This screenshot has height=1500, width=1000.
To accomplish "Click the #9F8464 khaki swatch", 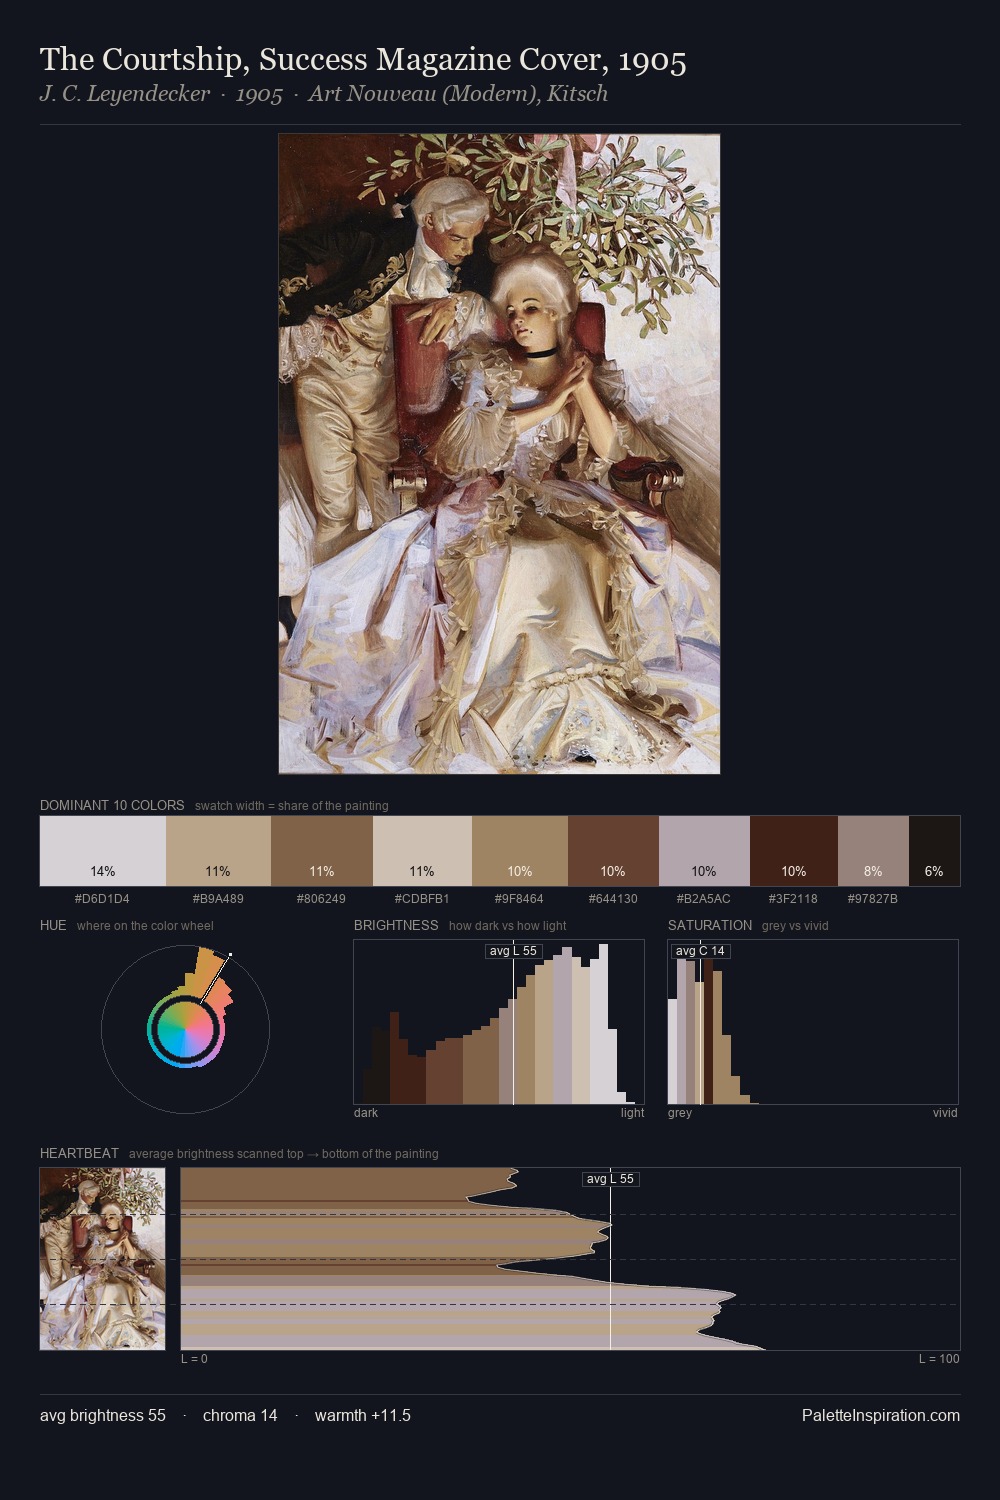I will (x=520, y=851).
